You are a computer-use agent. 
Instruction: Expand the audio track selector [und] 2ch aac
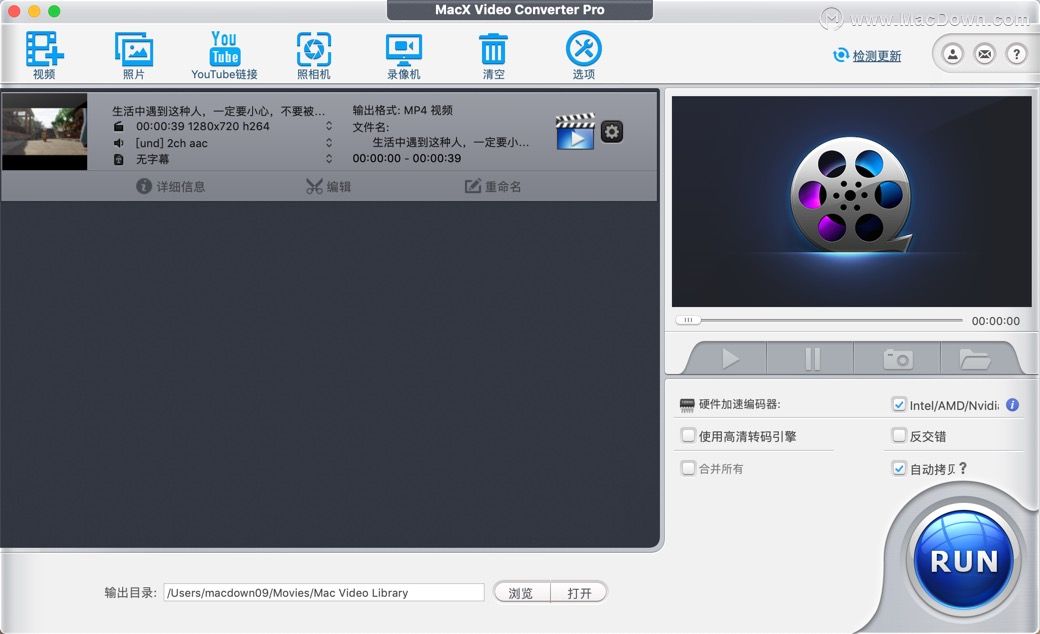(328, 143)
